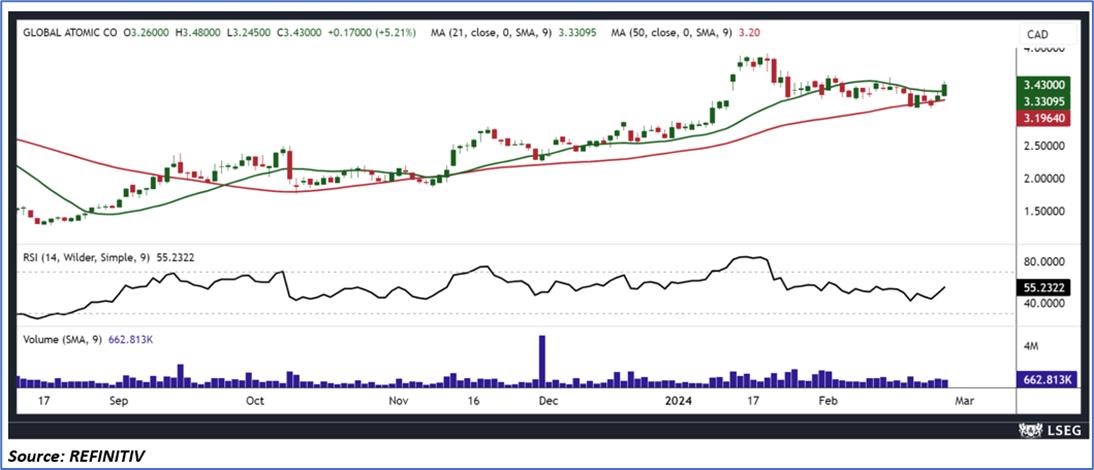Click the green 3.43000 price label
This screenshot has width=1094, height=470.
tap(1044, 84)
